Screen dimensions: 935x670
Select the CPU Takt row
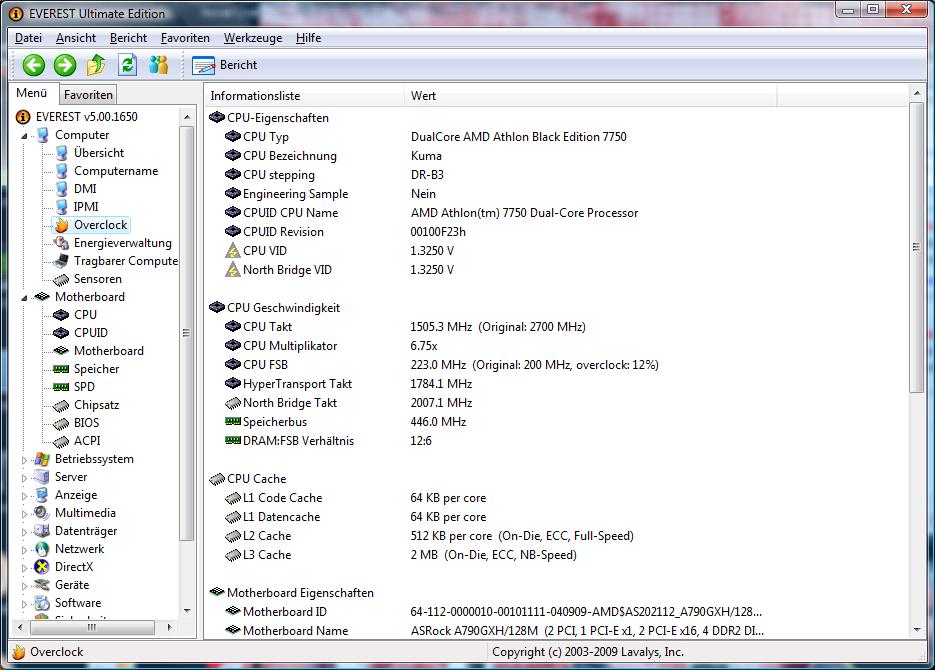coord(491,327)
